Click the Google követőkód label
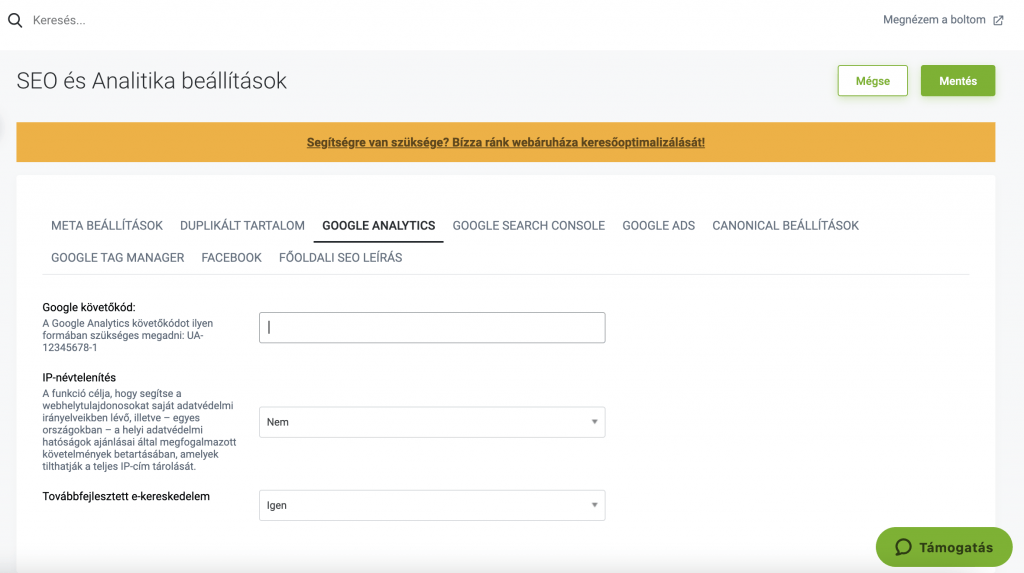 (89, 307)
